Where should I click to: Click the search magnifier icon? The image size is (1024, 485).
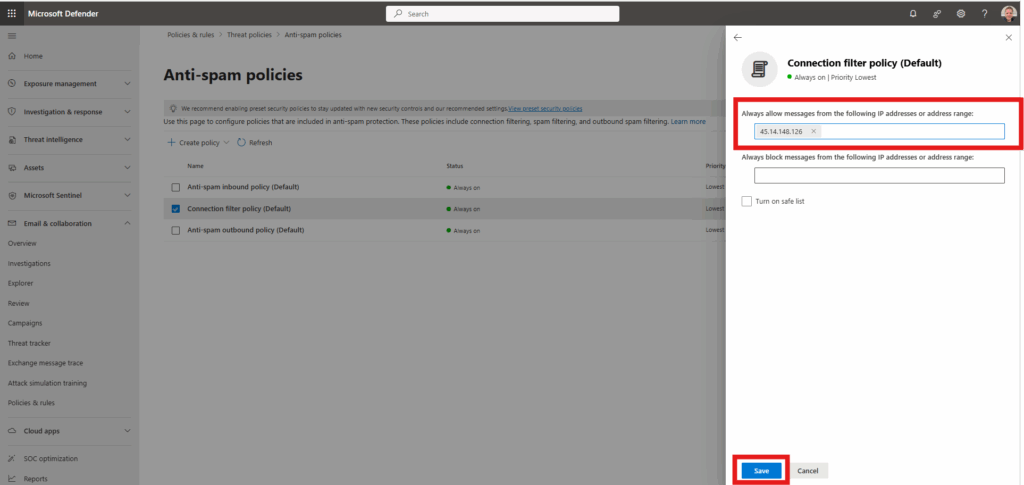[x=398, y=14]
